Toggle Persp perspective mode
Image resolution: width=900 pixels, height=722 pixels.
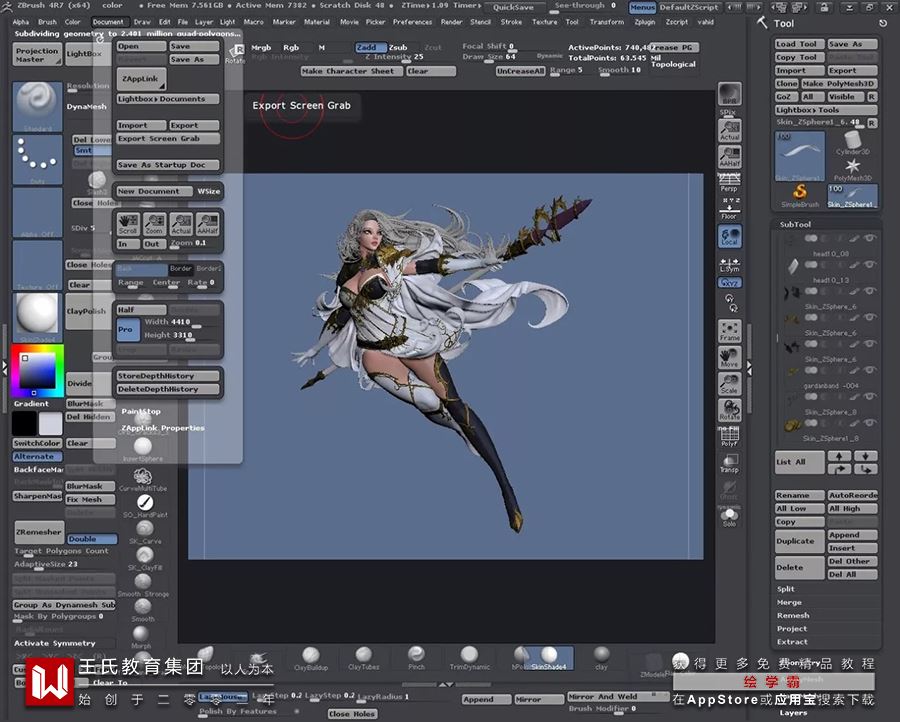pos(729,182)
